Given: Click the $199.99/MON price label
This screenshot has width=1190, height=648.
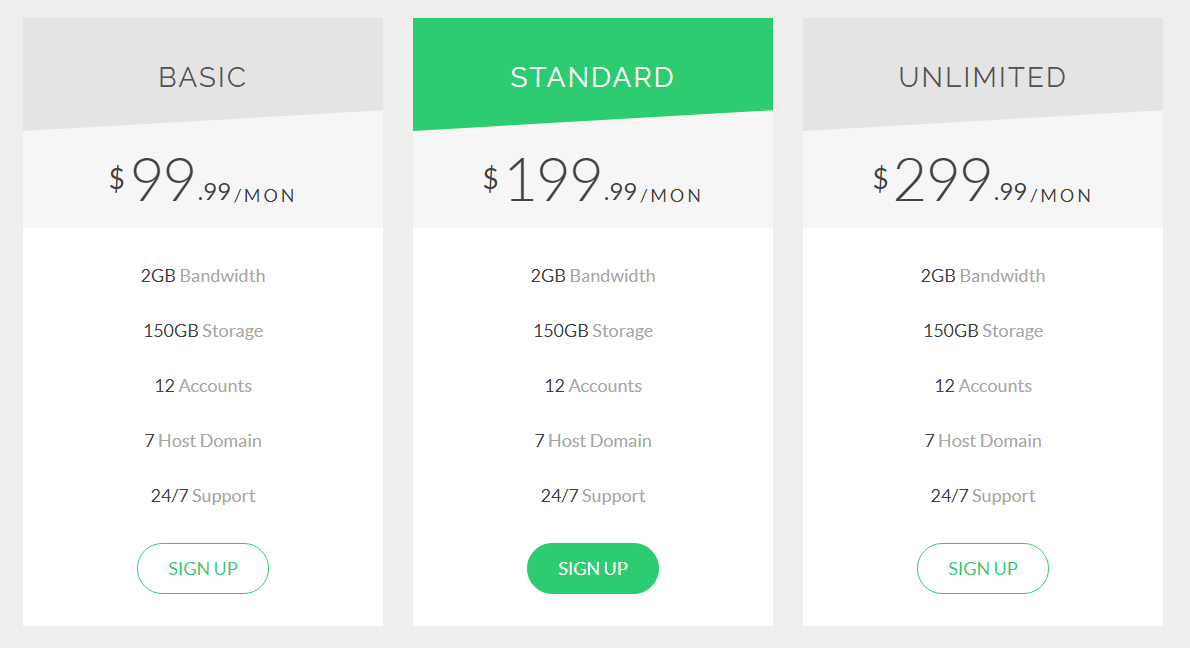Looking at the screenshot, I should 592,180.
